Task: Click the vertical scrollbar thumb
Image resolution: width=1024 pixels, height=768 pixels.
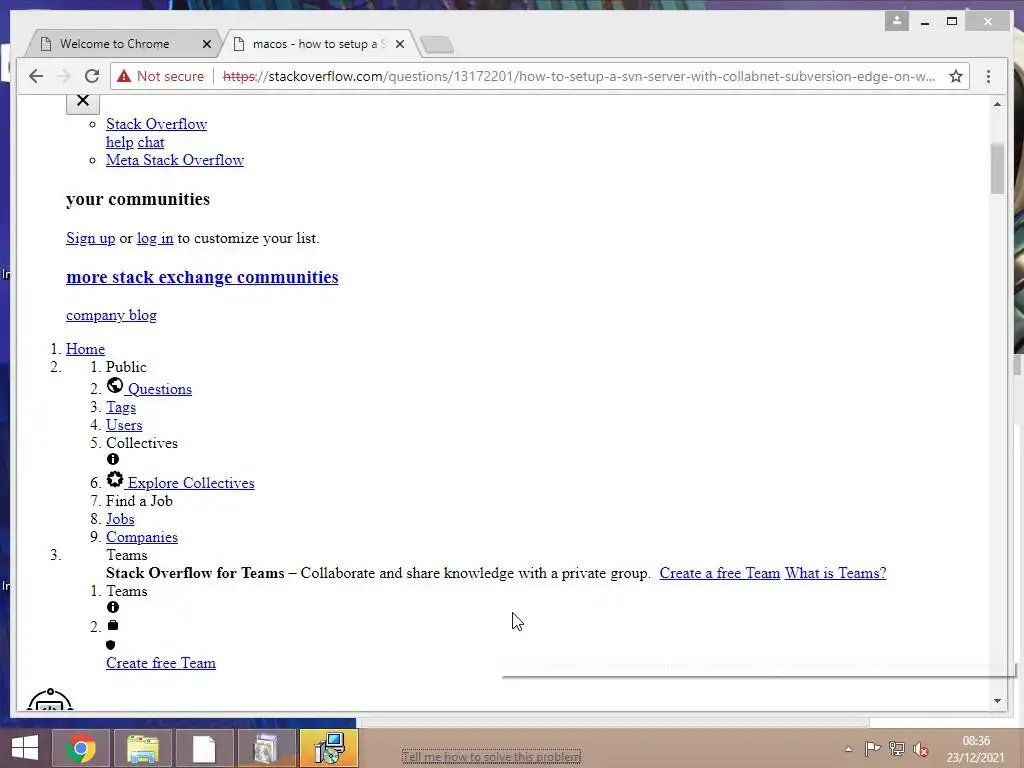Action: coord(997,168)
